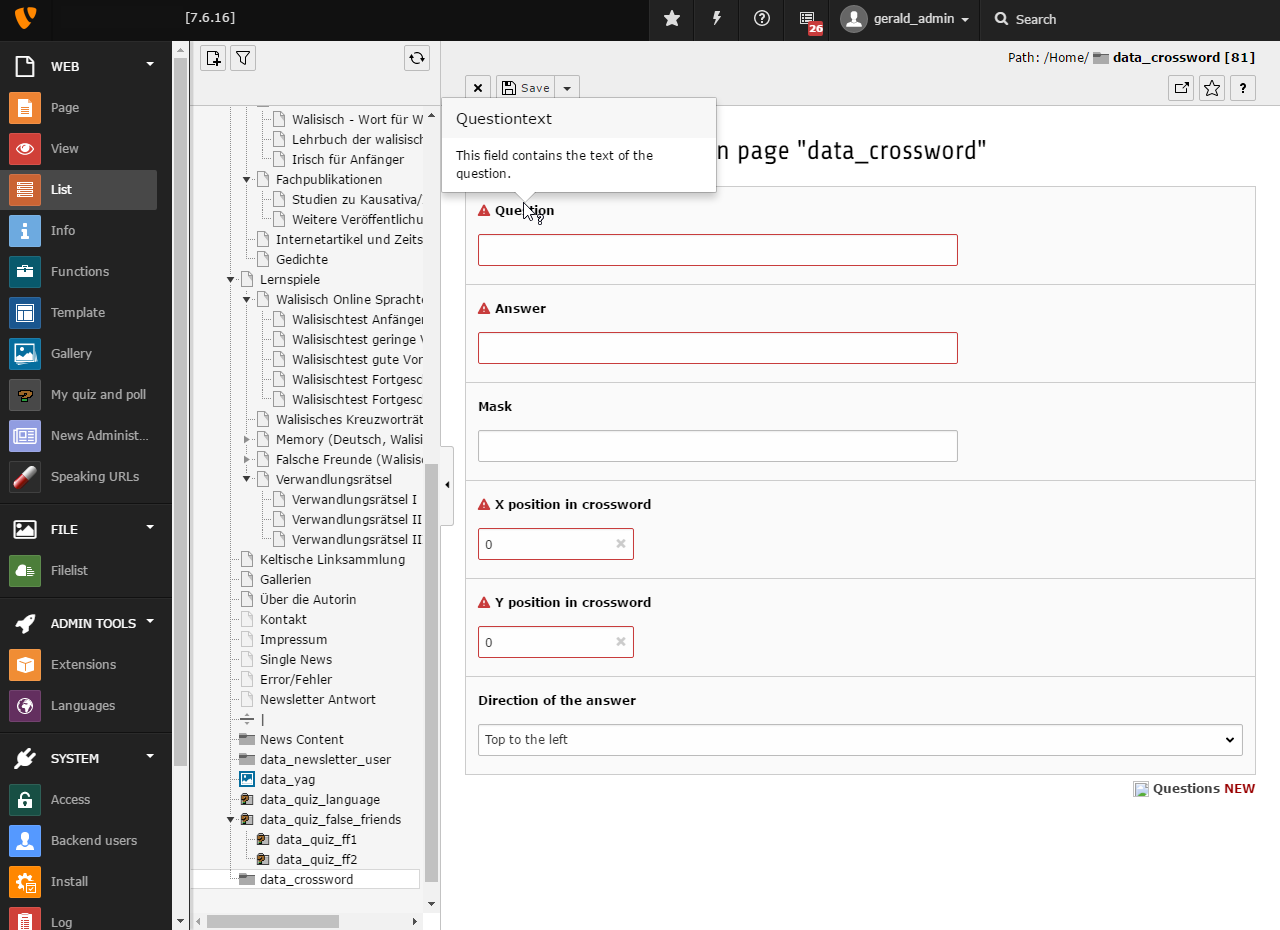Image resolution: width=1280 pixels, height=930 pixels.
Task: Open the help question mark menu in the top bar
Action: (762, 19)
